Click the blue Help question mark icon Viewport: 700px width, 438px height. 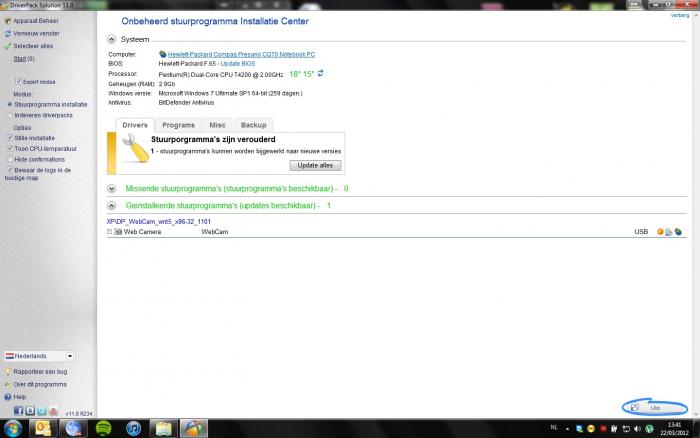[x=8, y=397]
